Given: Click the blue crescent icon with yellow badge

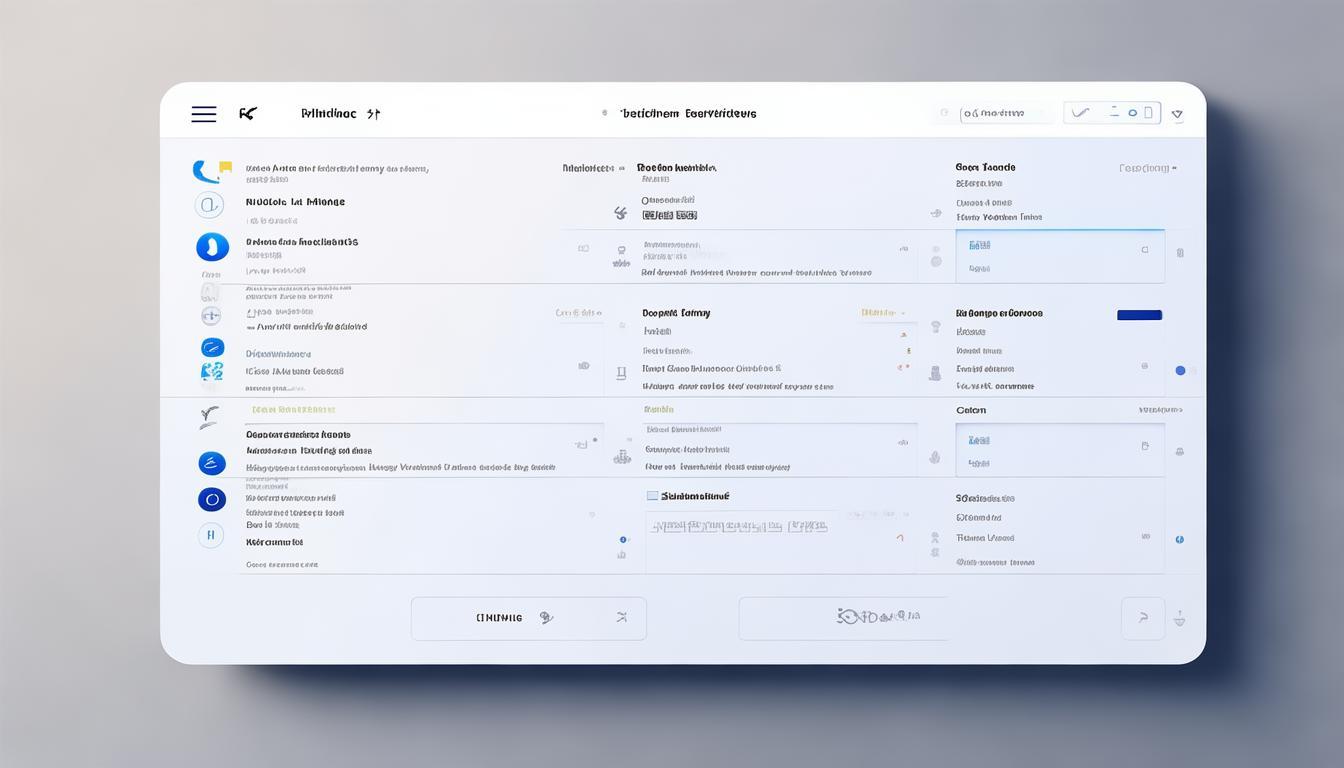Looking at the screenshot, I should 209,171.
